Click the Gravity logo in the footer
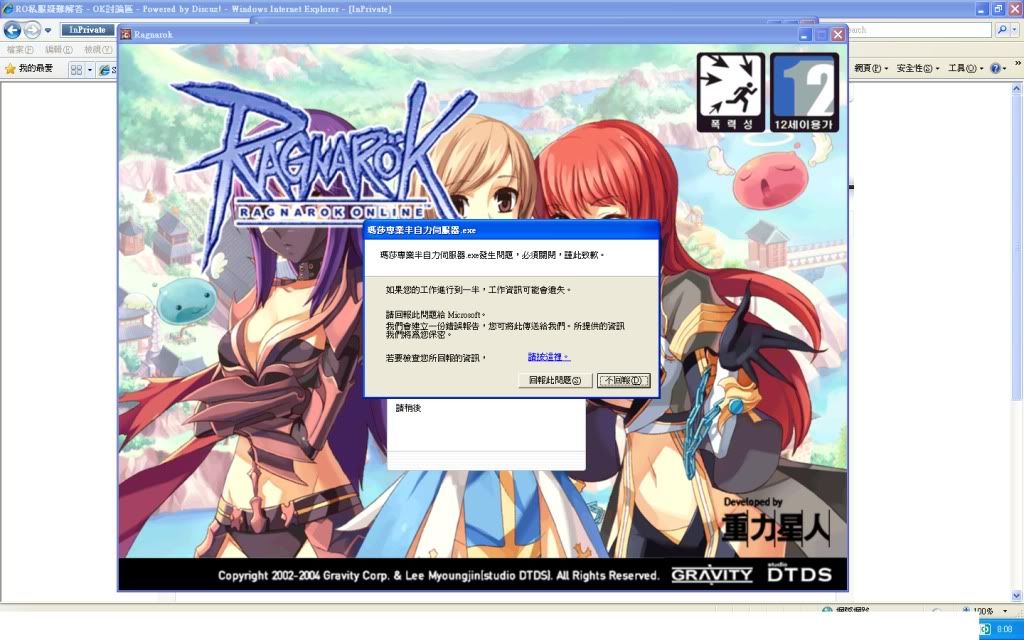The image size is (1024, 640). click(x=712, y=575)
